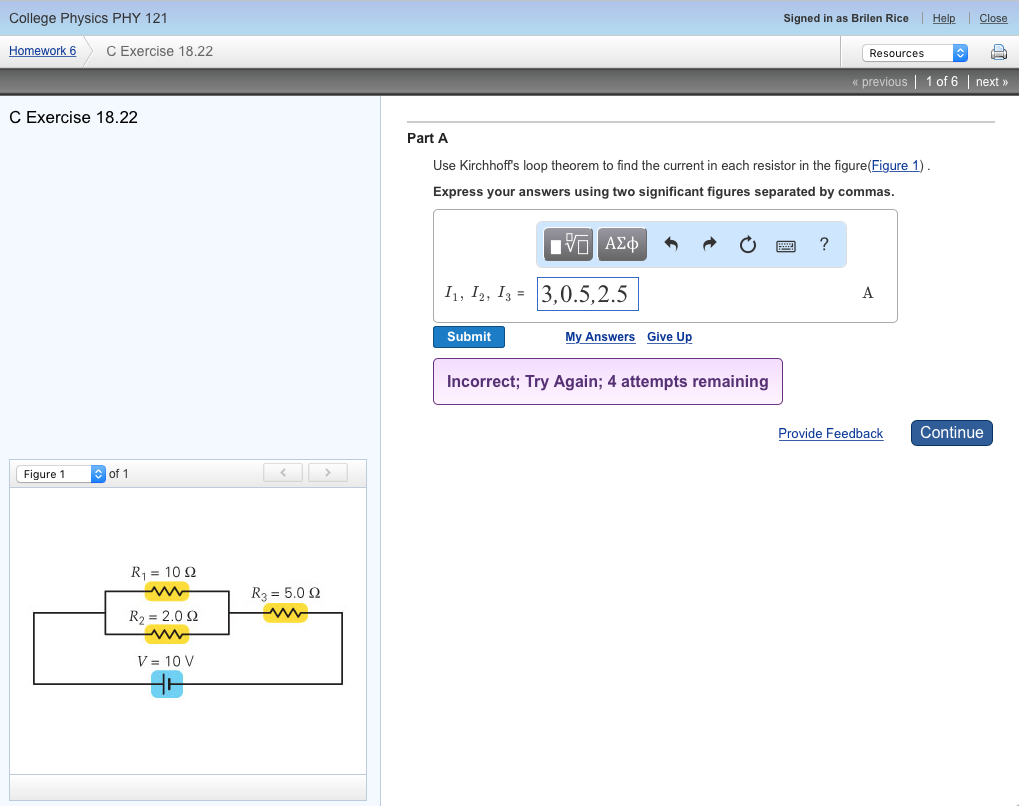Advance to next problem with next »
Screen dimensions: 1019x806
[x=991, y=81]
